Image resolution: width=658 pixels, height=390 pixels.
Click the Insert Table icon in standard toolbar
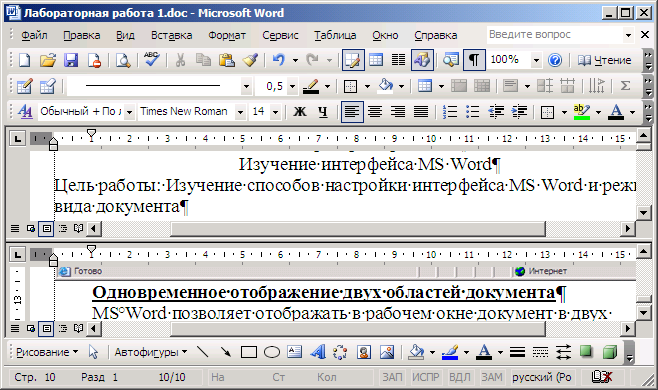click(x=376, y=60)
